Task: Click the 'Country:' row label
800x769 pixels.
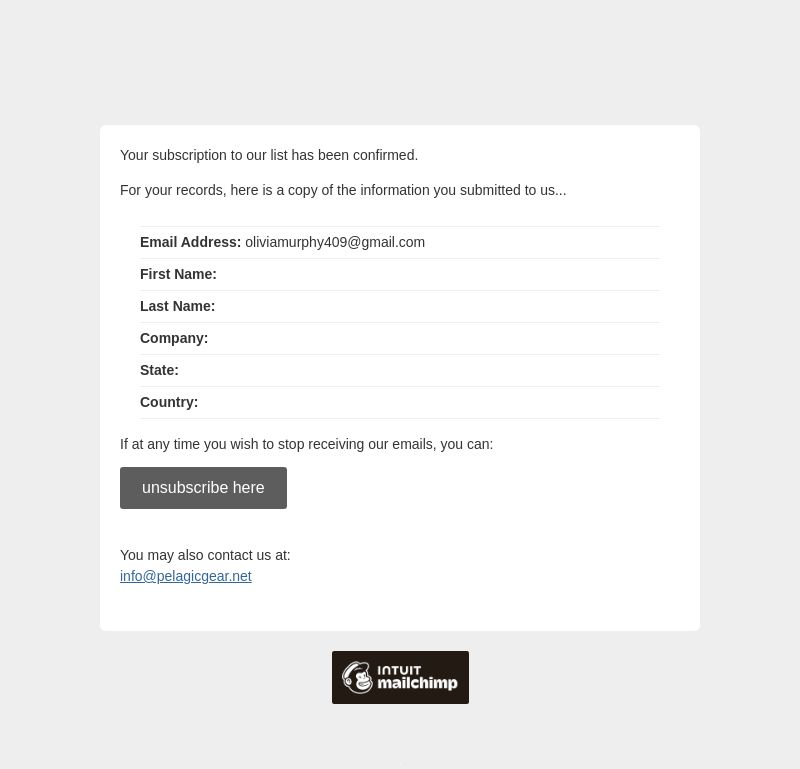Action: click(169, 403)
